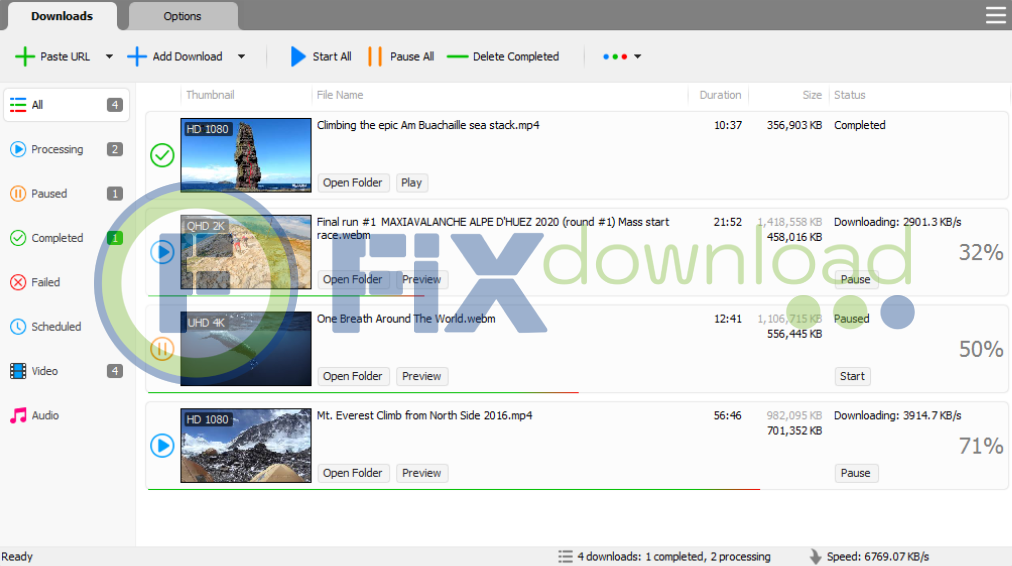1012x566 pixels.
Task: Open the three colored dots dropdown
Action: click(622, 57)
